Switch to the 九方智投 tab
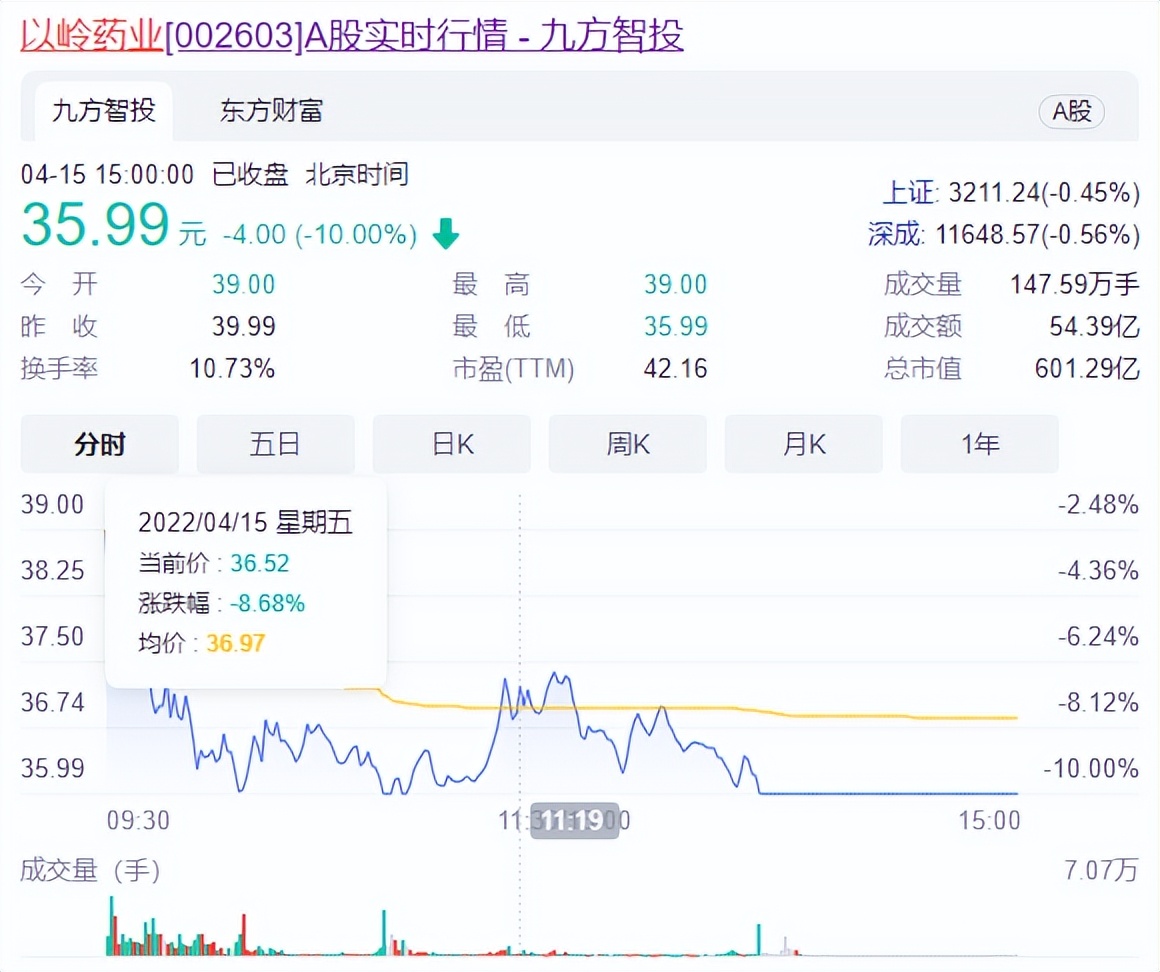The image size is (1160, 972). pyautogui.click(x=104, y=111)
